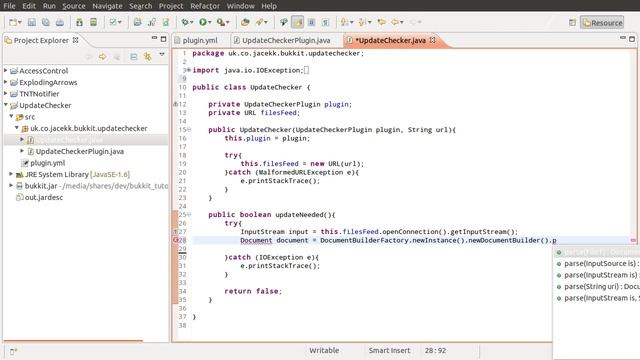Click the warning marker beside line 12

[176, 104]
